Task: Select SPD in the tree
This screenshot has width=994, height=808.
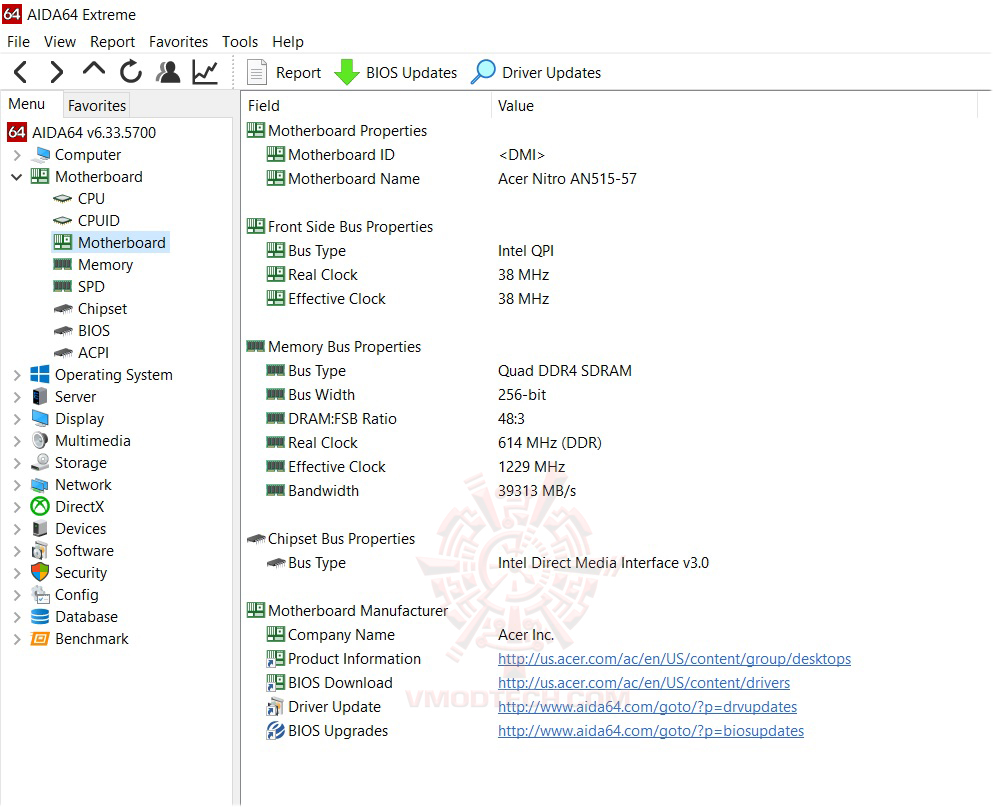Action: [x=91, y=287]
